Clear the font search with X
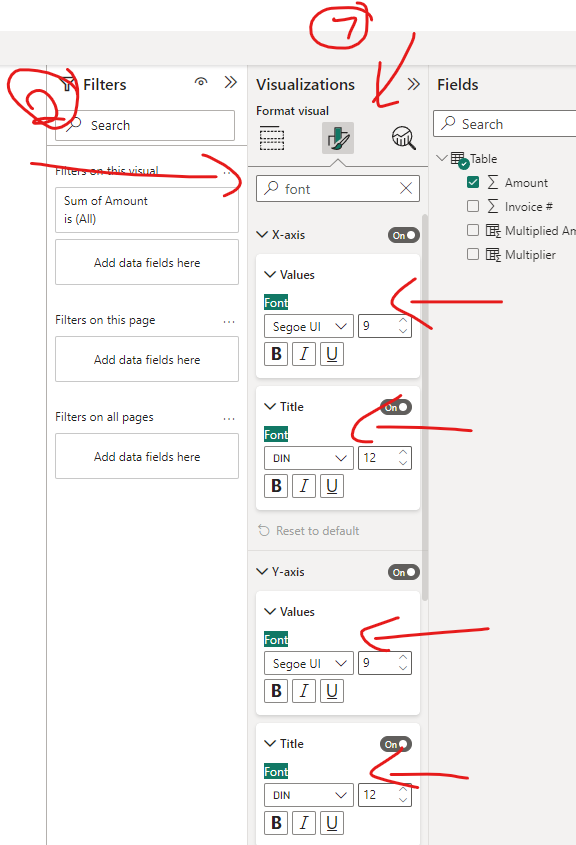Screen dimensions: 576x845 (x=406, y=188)
